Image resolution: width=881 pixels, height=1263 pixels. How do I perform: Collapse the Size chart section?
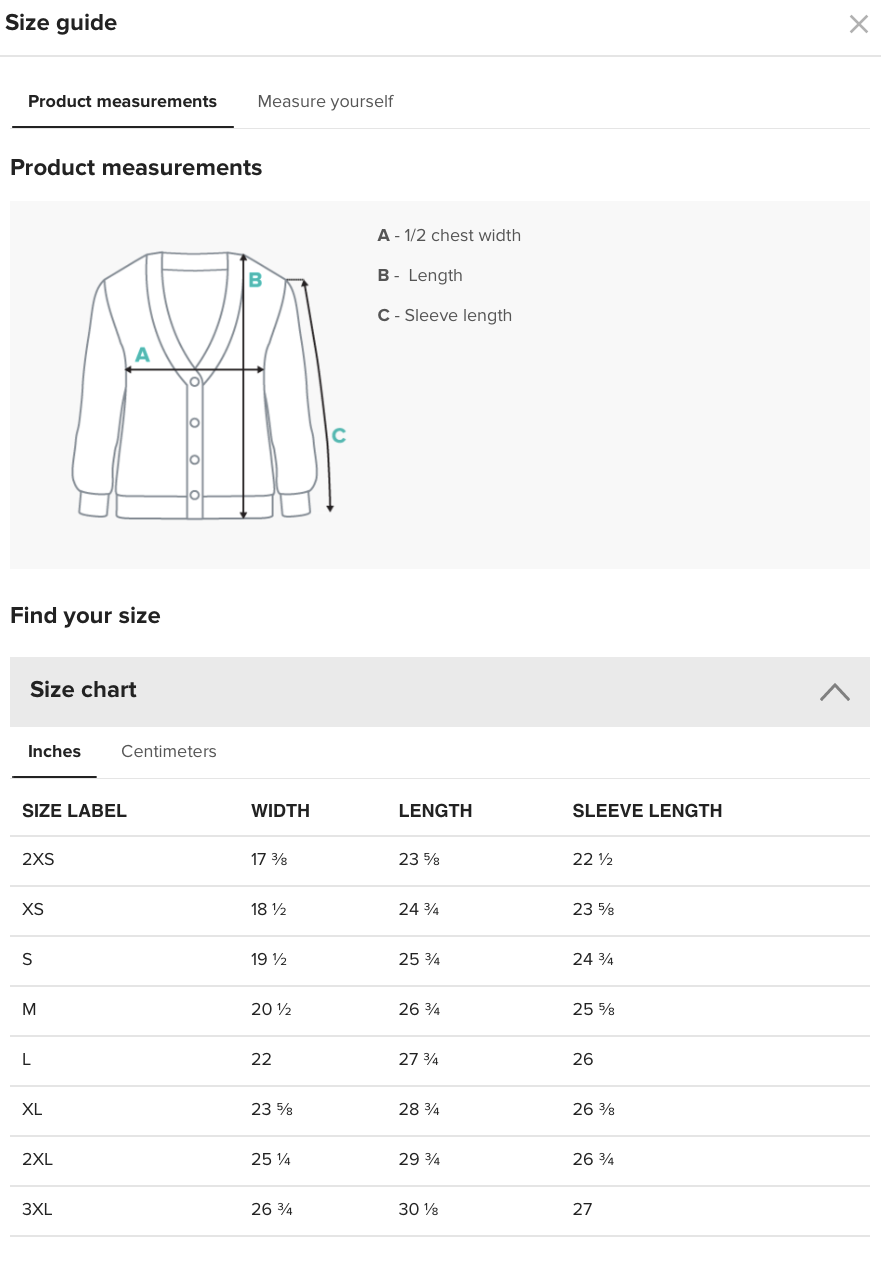point(835,691)
